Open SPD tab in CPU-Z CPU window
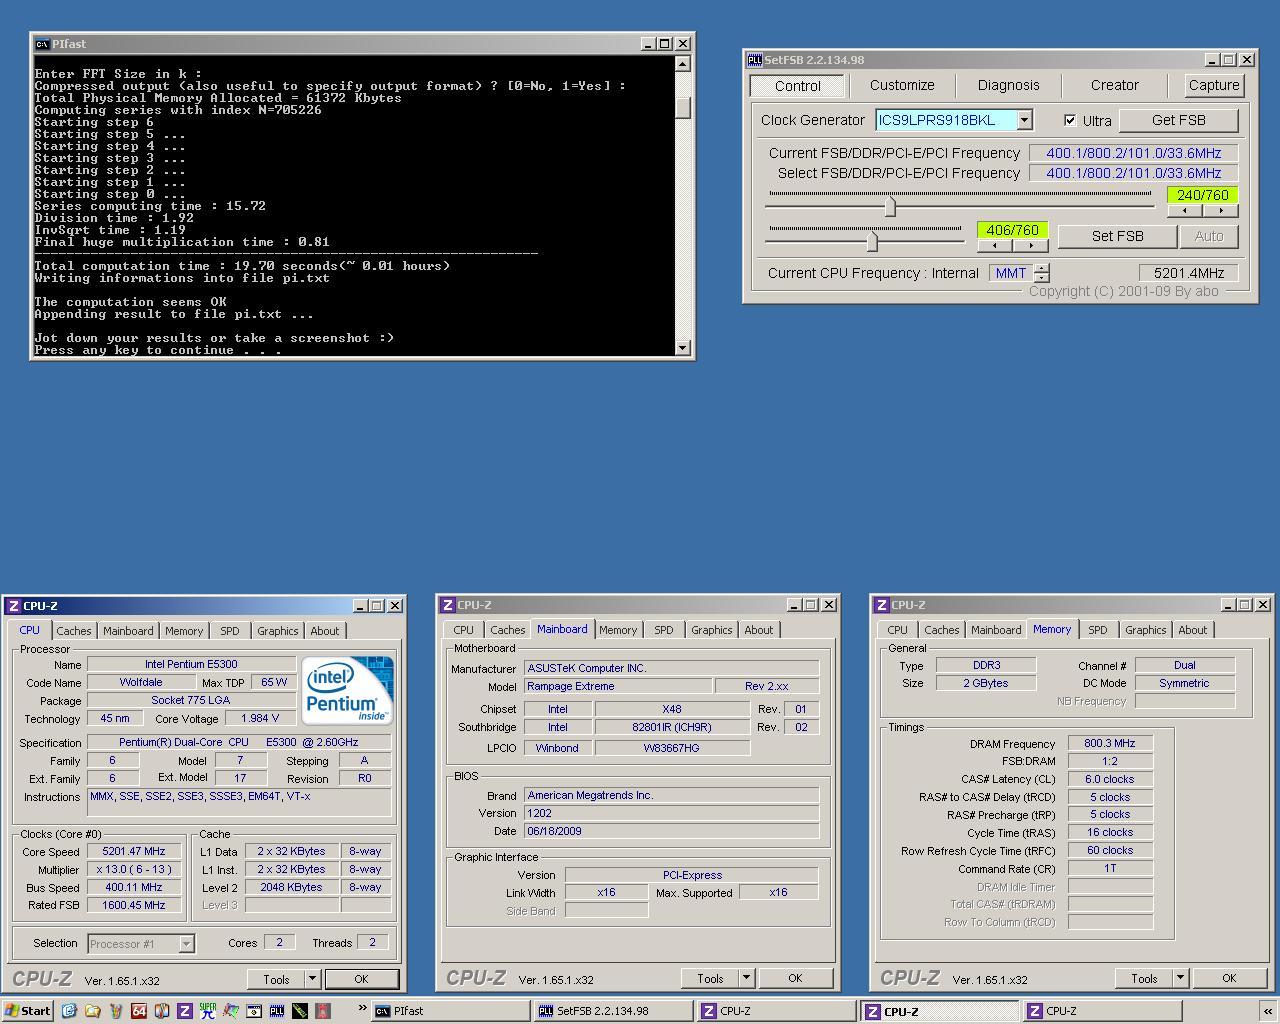The image size is (1280, 1024). pyautogui.click(x=230, y=631)
